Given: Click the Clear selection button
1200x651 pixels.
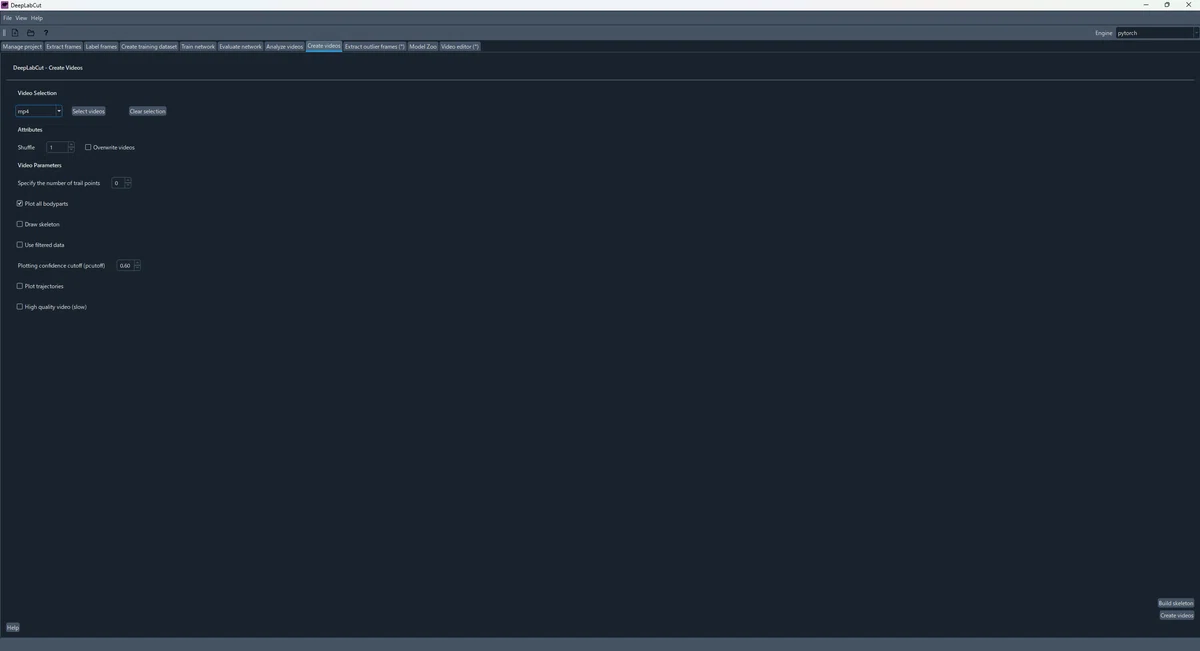Looking at the screenshot, I should point(148,111).
